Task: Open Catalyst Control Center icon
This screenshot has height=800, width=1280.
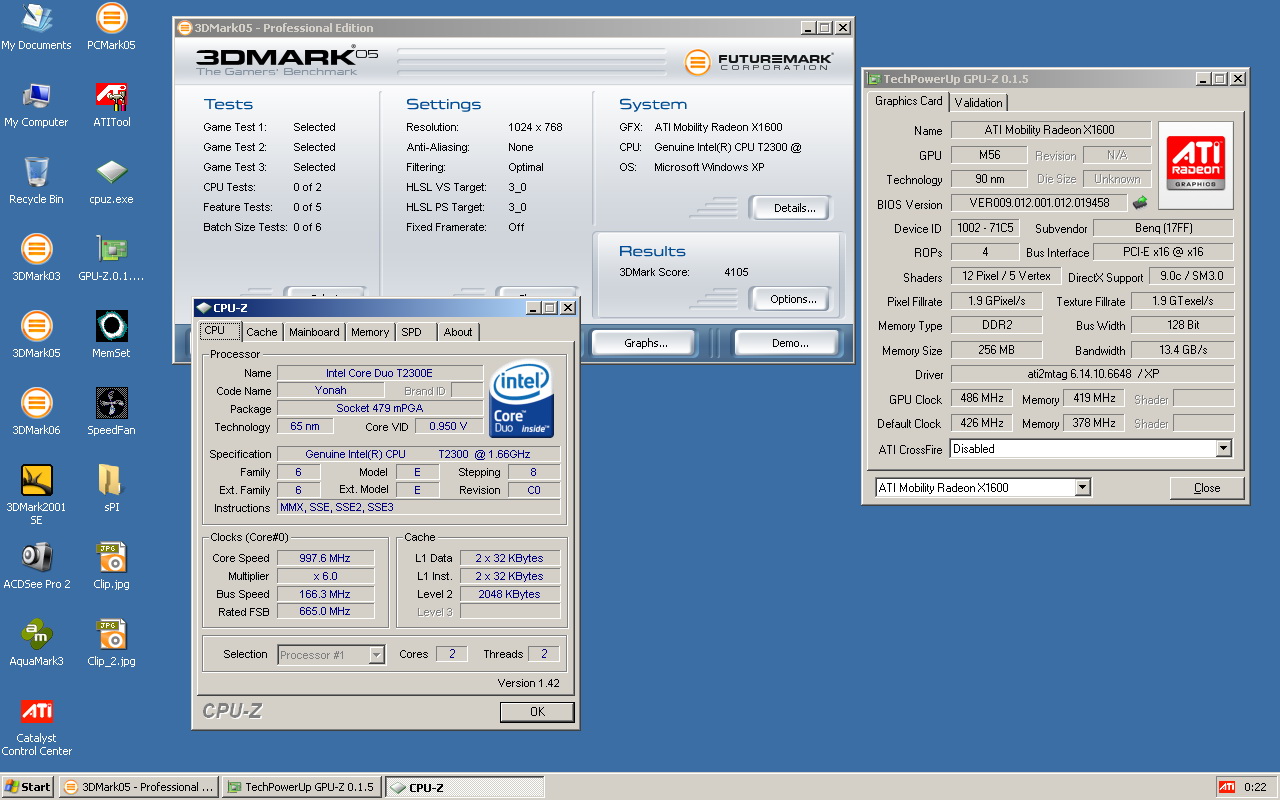Action: coord(36,727)
